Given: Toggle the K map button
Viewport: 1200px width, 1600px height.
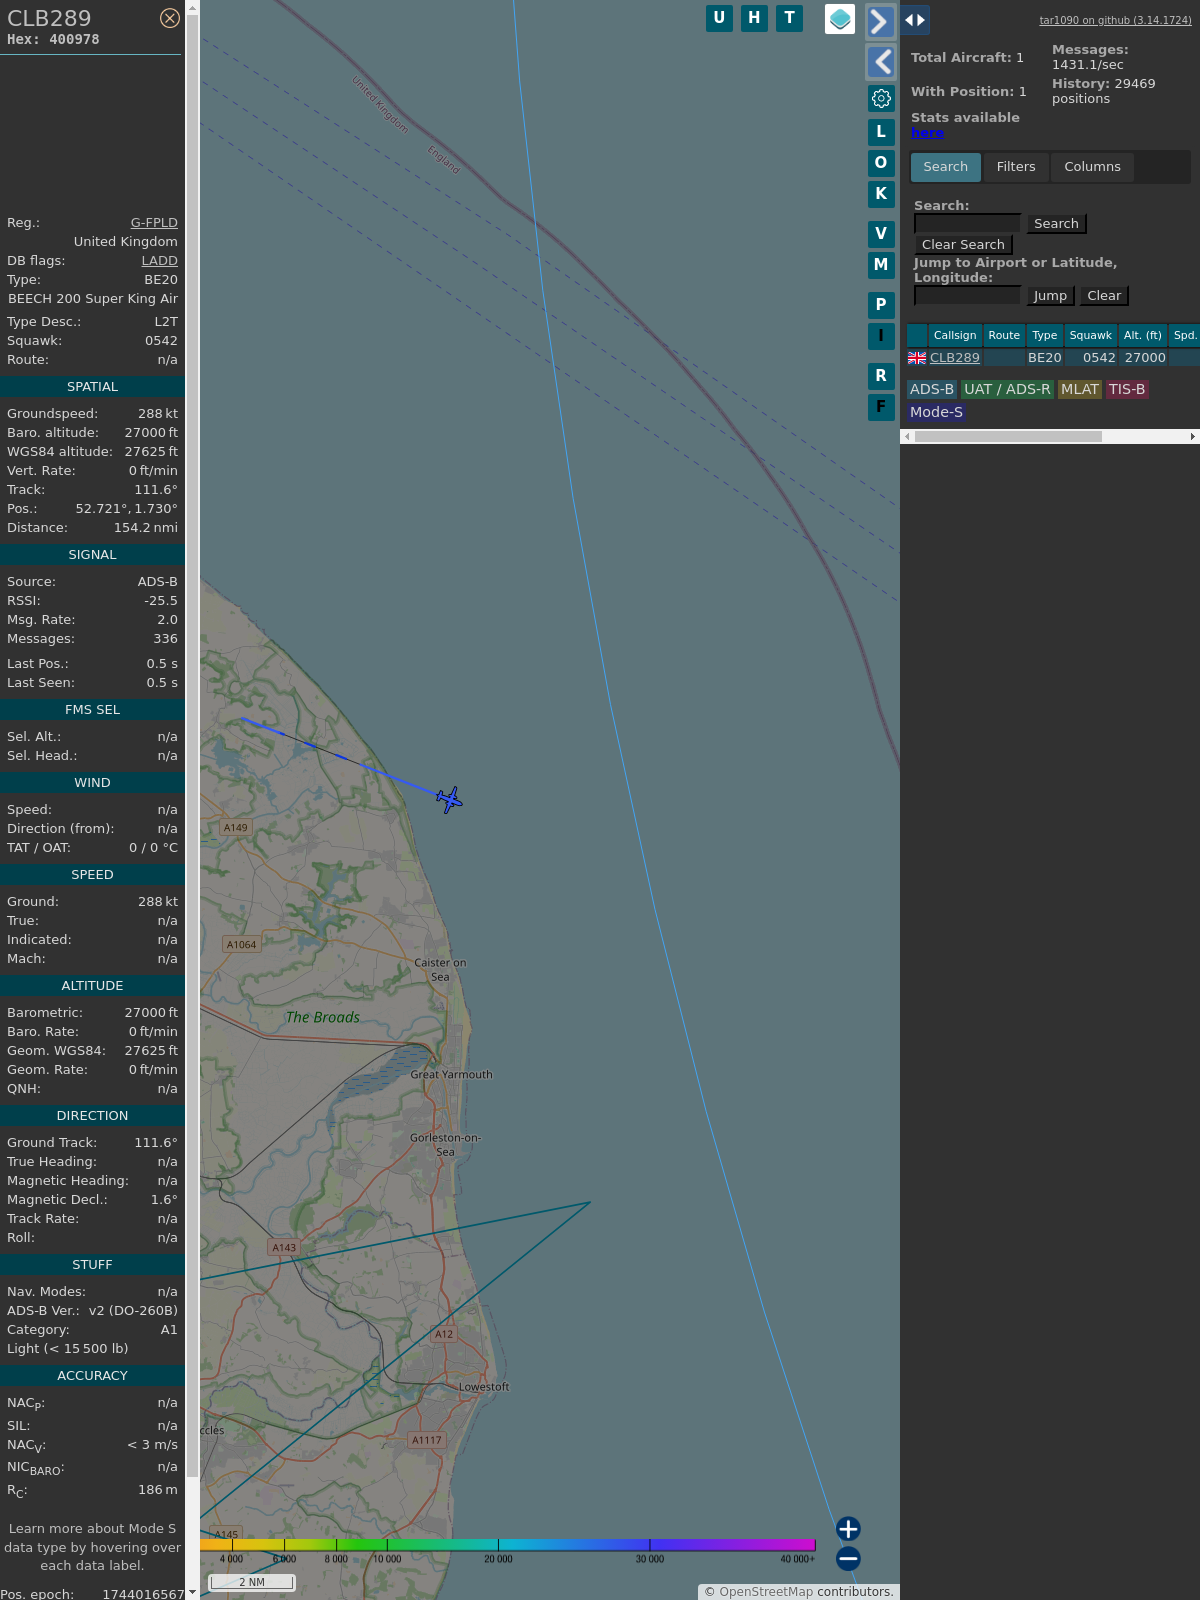Looking at the screenshot, I should tap(881, 194).
